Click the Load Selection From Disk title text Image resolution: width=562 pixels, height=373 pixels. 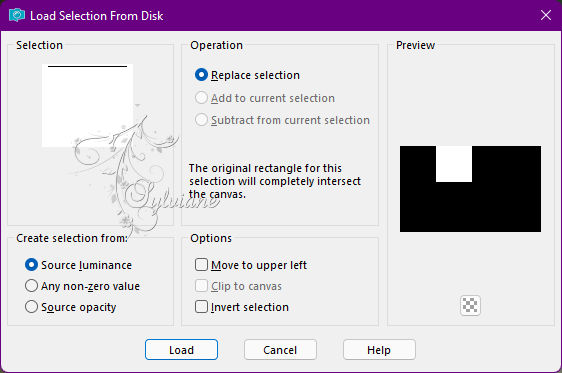(x=96, y=16)
